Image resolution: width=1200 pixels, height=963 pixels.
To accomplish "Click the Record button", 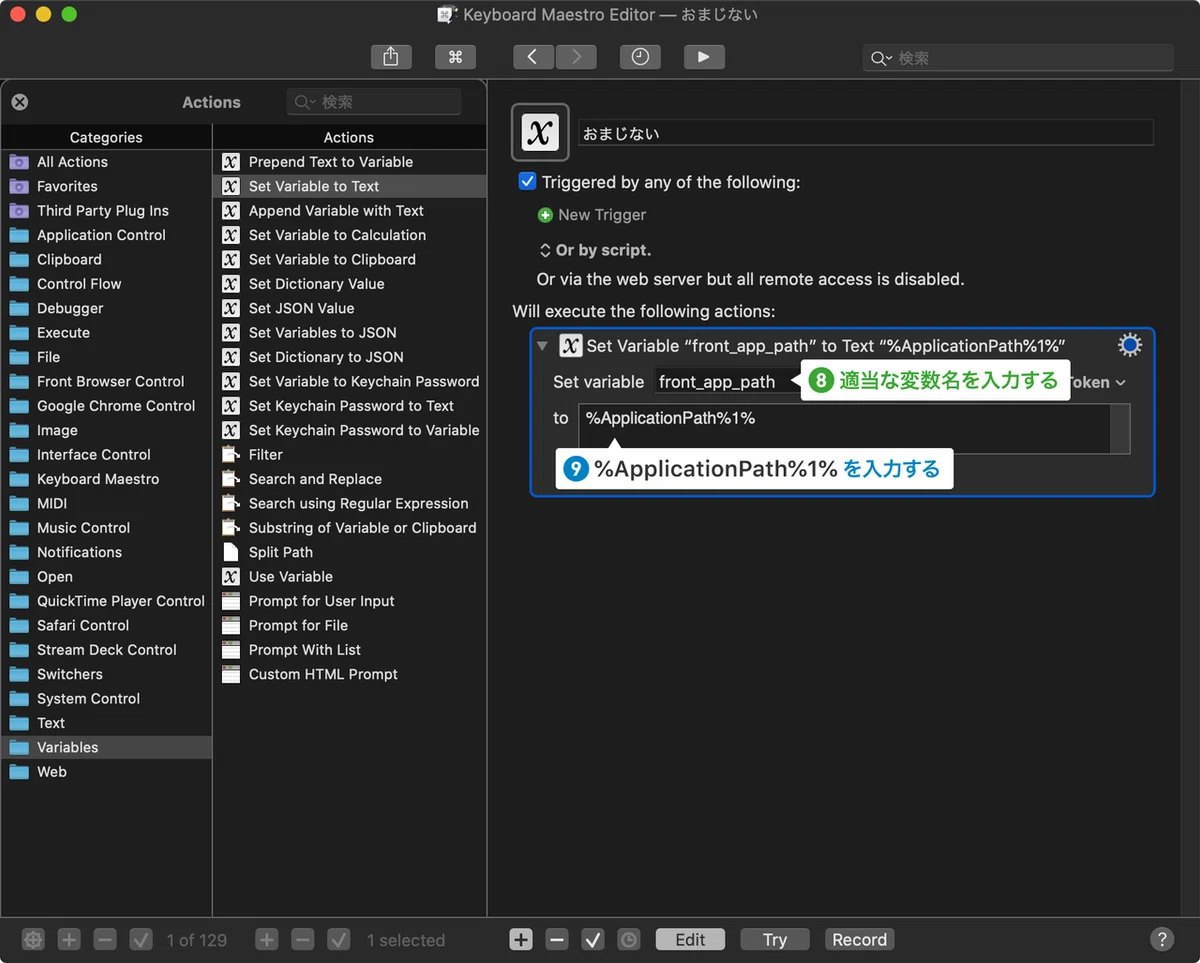I will point(860,939).
